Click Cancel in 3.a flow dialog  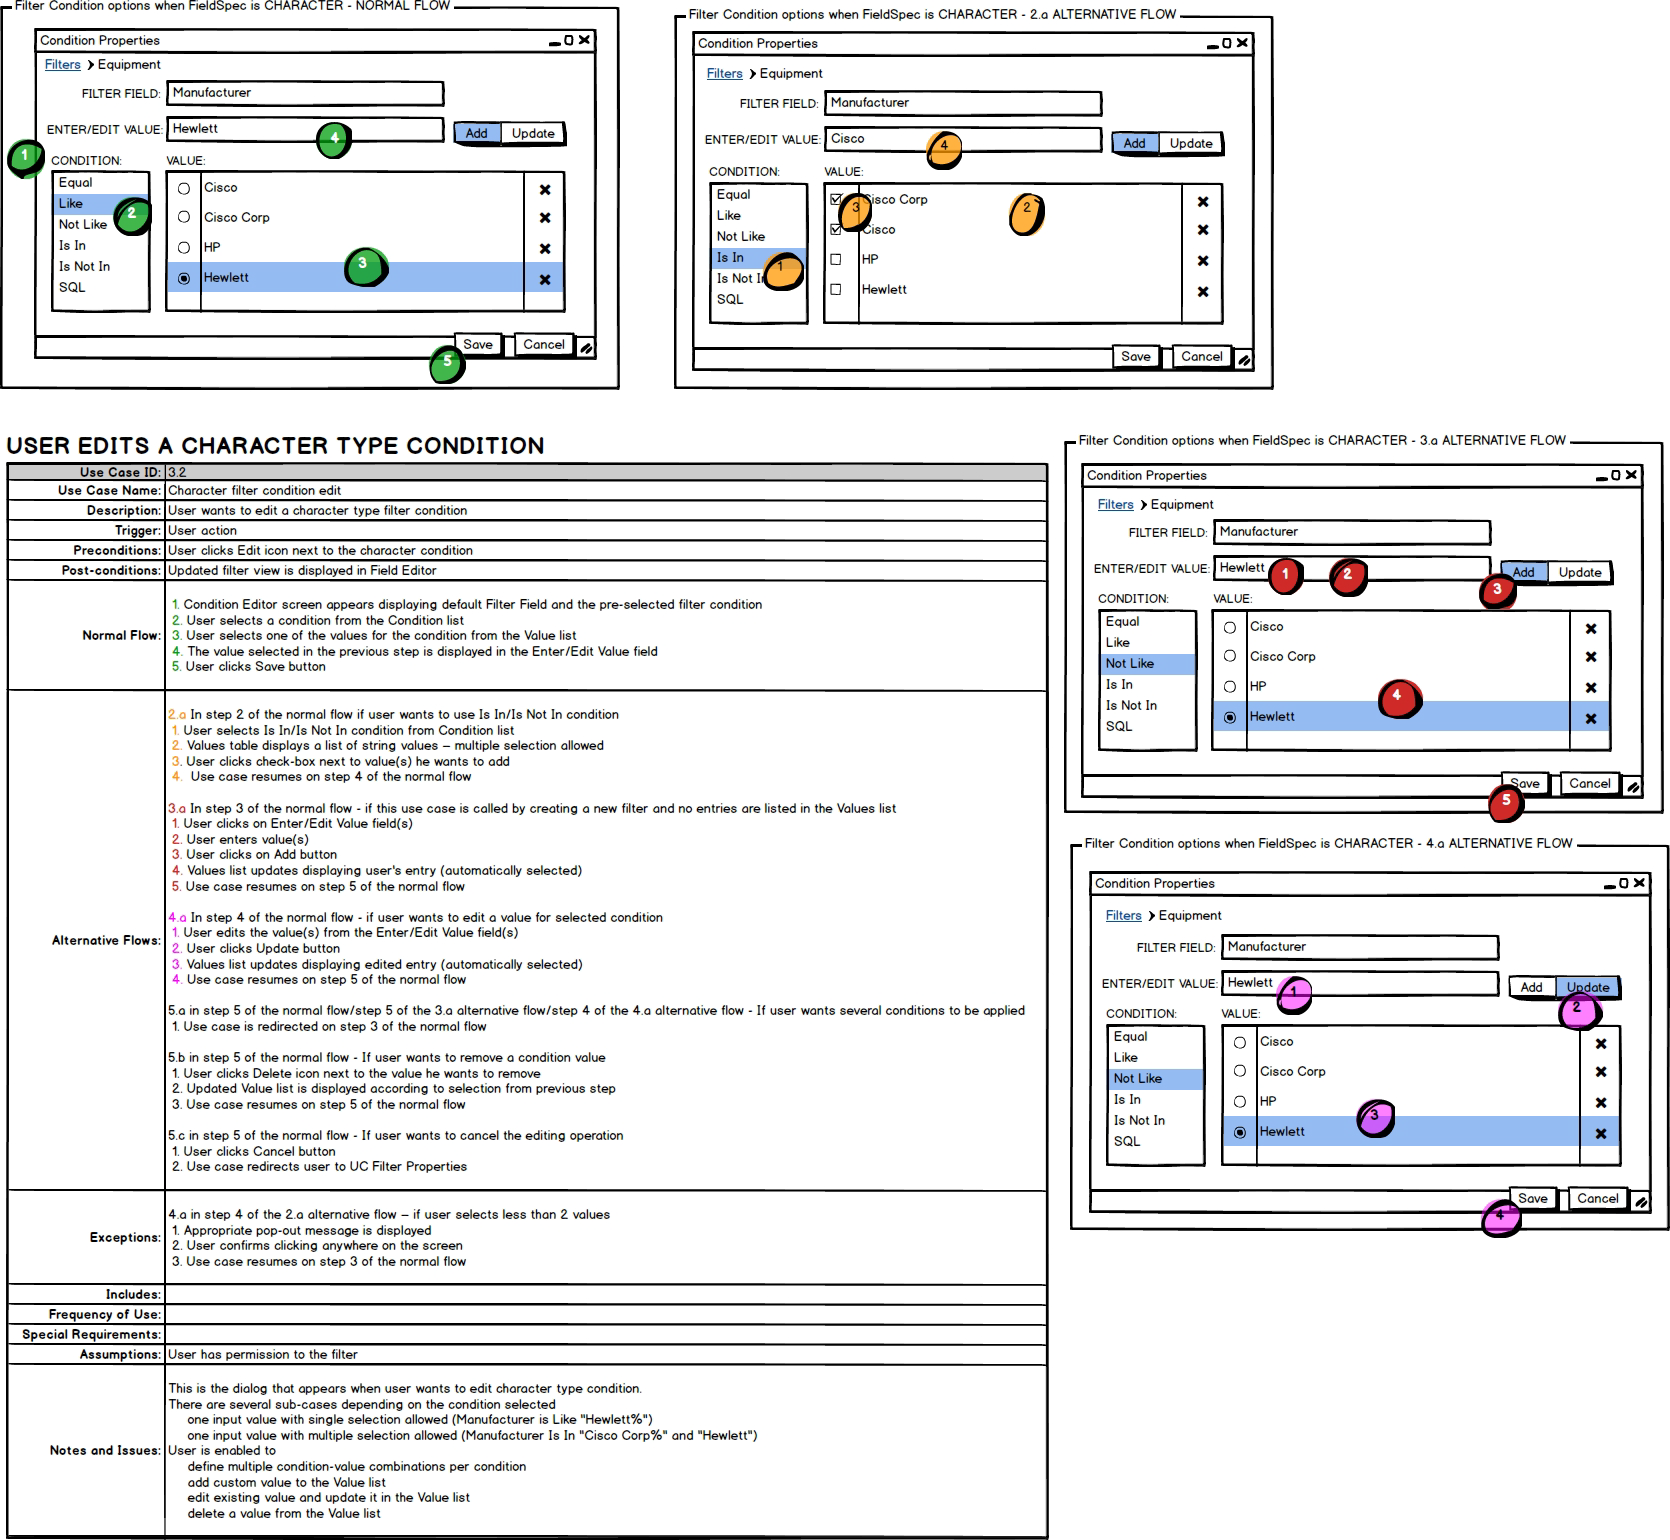pyautogui.click(x=1590, y=784)
